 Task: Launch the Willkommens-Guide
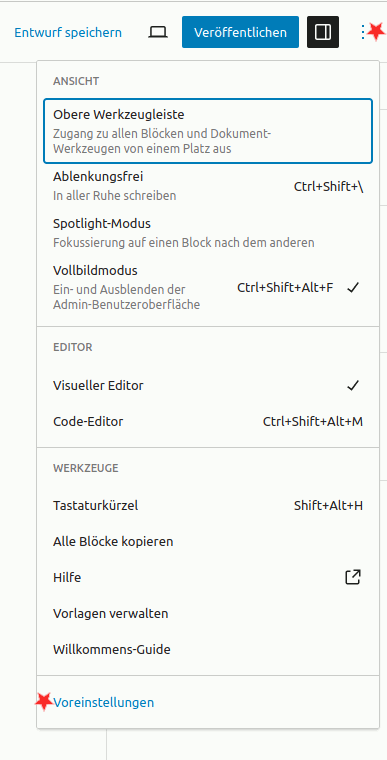point(208,649)
